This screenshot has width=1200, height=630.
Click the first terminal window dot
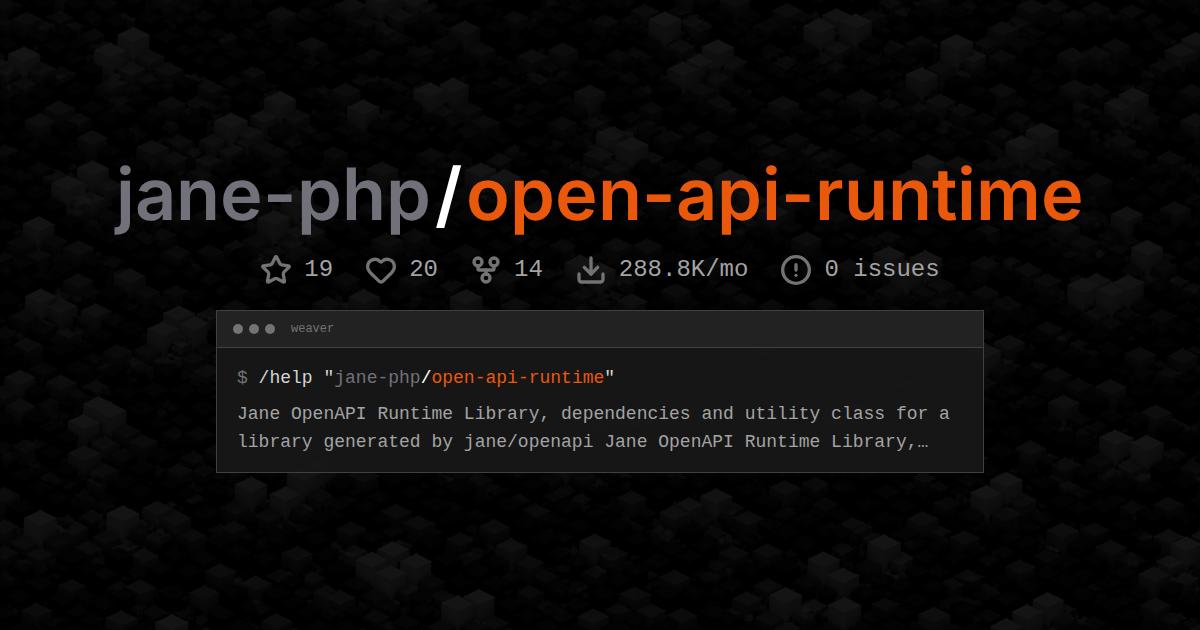pos(238,329)
